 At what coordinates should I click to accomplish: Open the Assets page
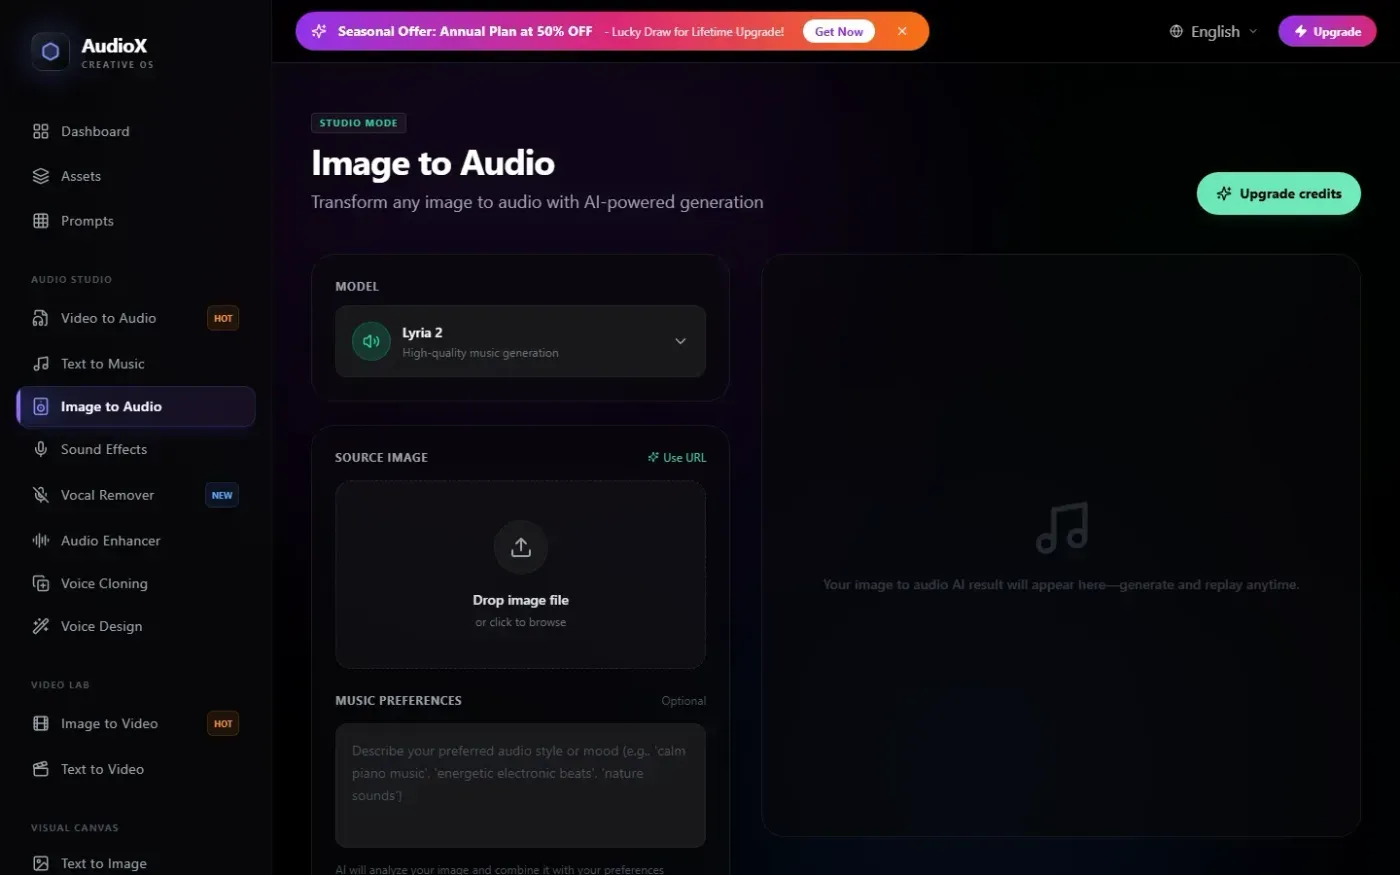point(135,176)
